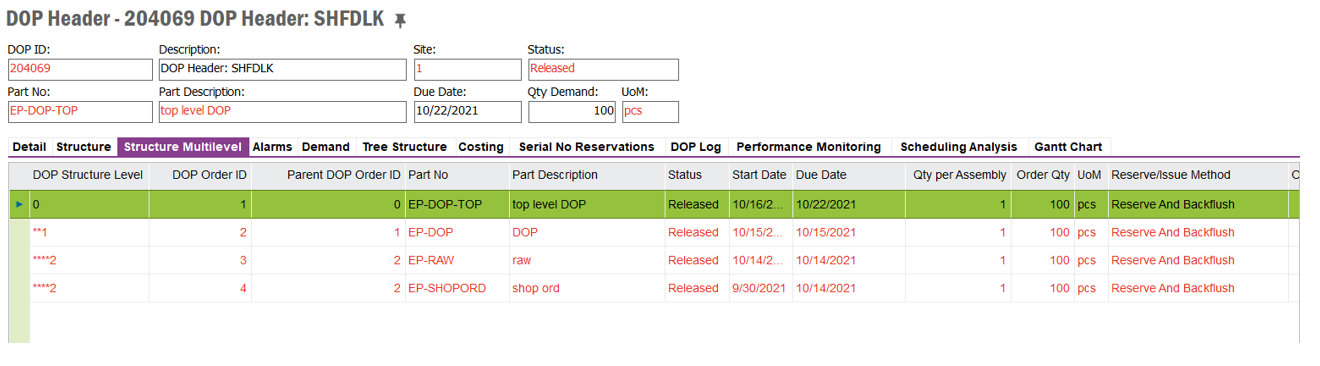This screenshot has width=1320, height=366.
Task: Focus the Description input field
Action: [x=282, y=69]
